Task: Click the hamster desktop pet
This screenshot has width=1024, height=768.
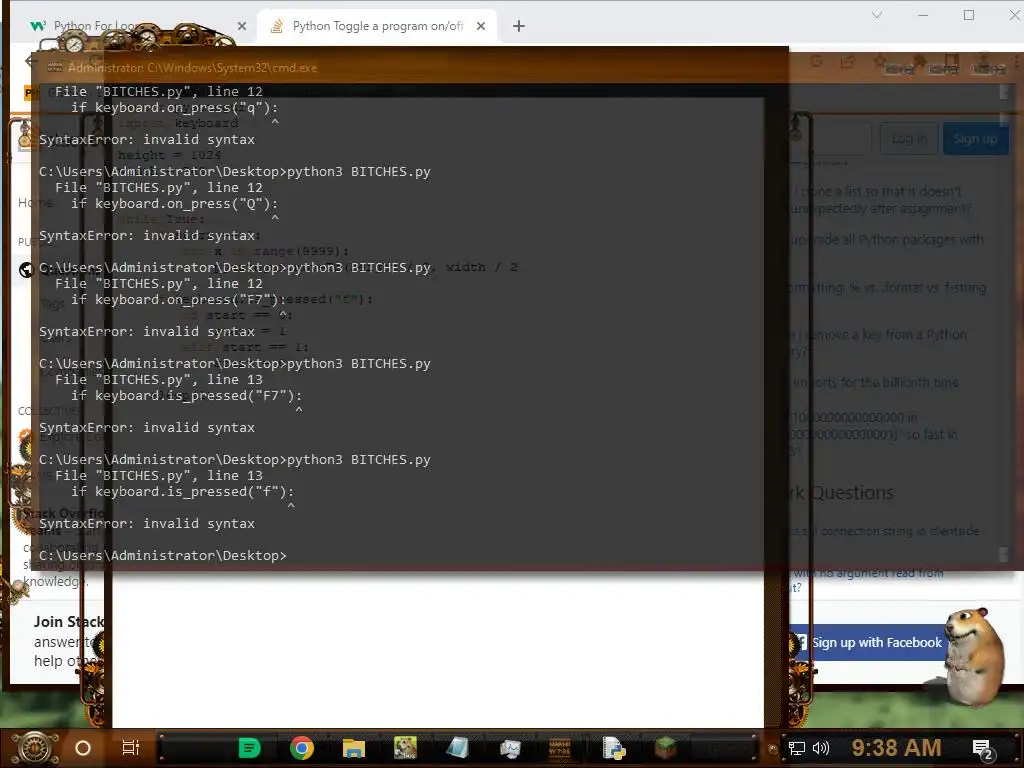Action: (974, 656)
